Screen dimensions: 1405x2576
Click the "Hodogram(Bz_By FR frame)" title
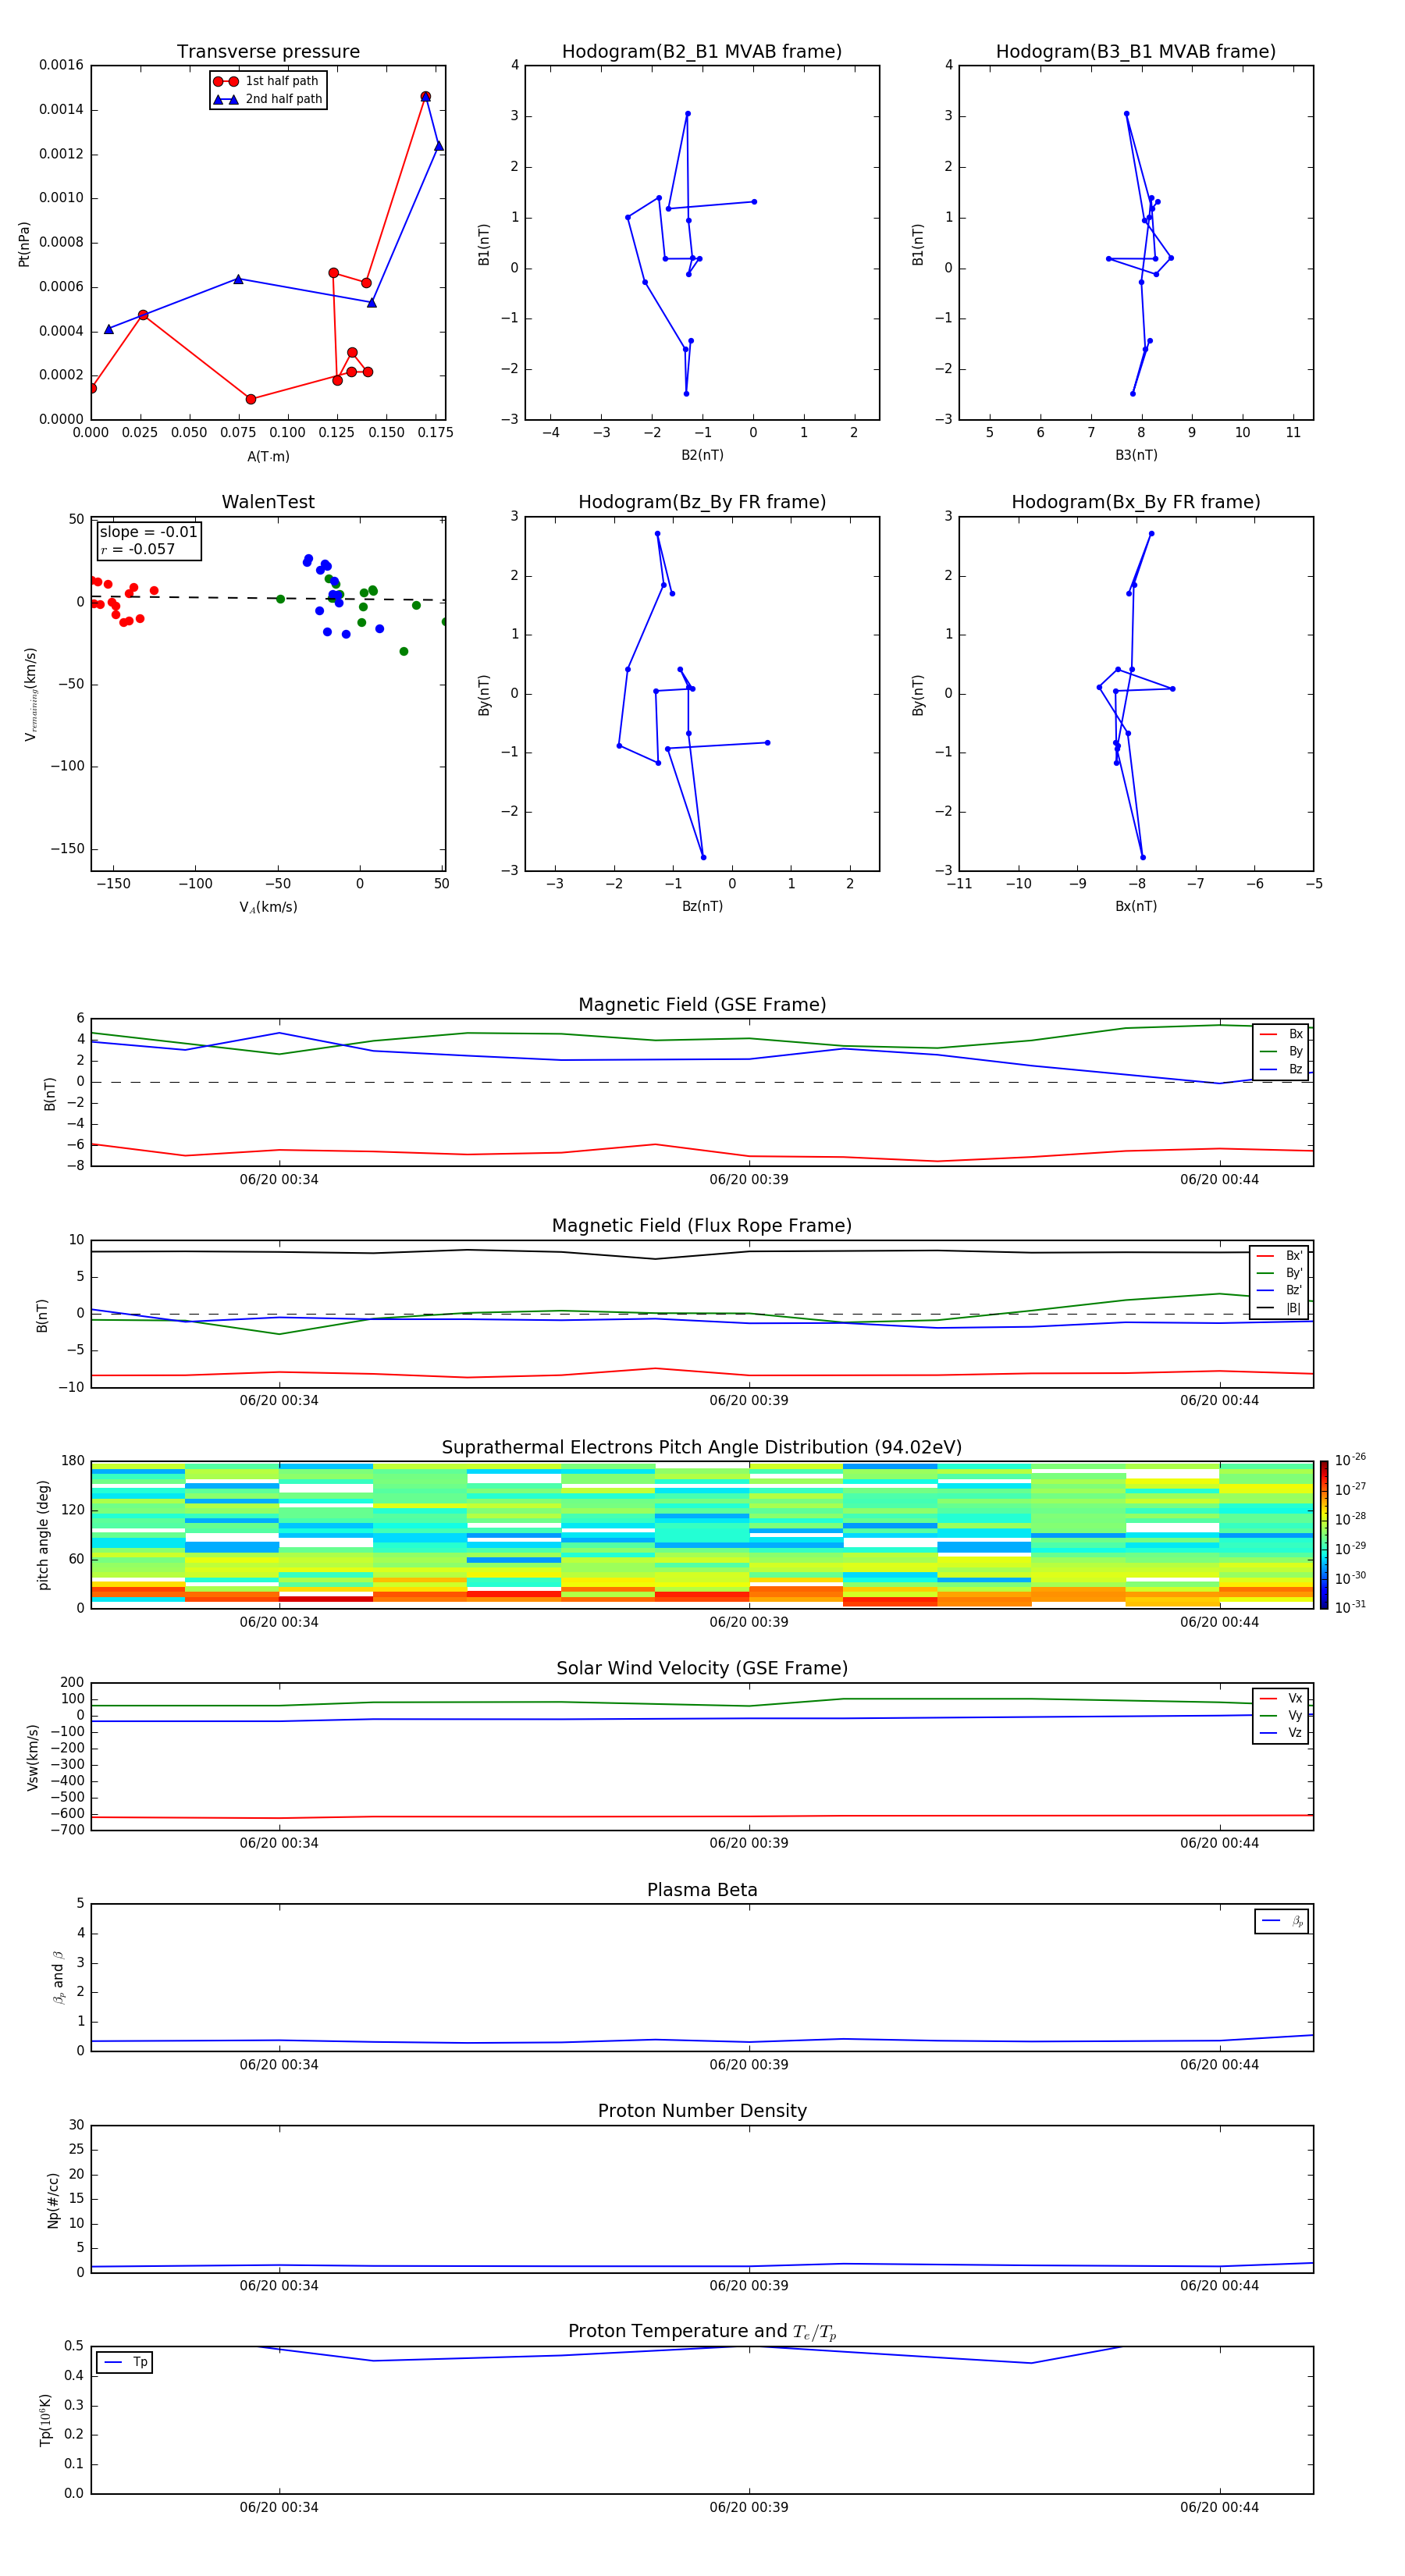(x=702, y=502)
